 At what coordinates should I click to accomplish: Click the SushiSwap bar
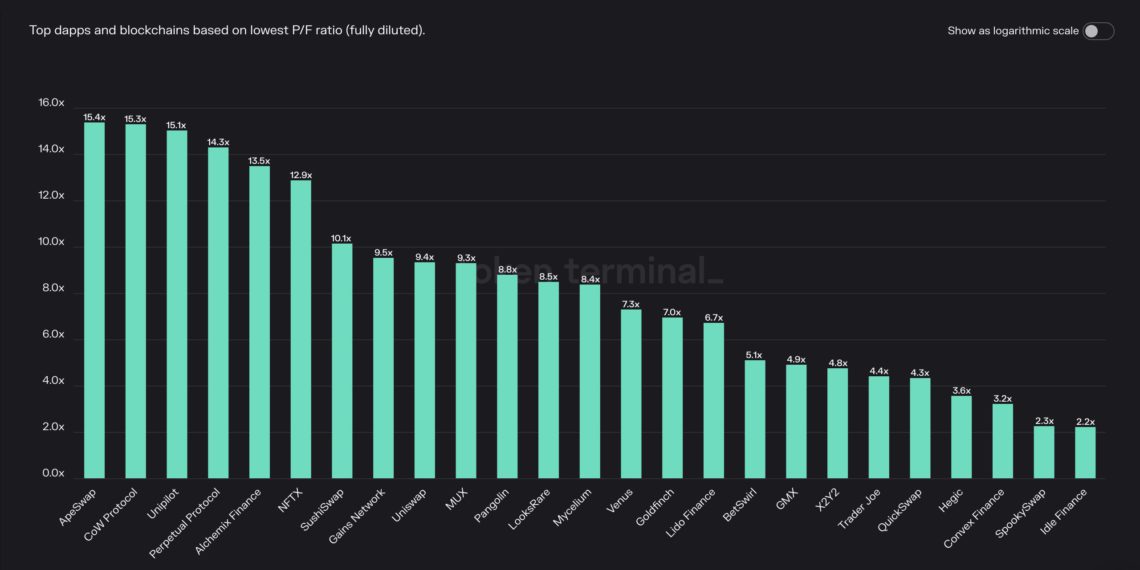(342, 361)
